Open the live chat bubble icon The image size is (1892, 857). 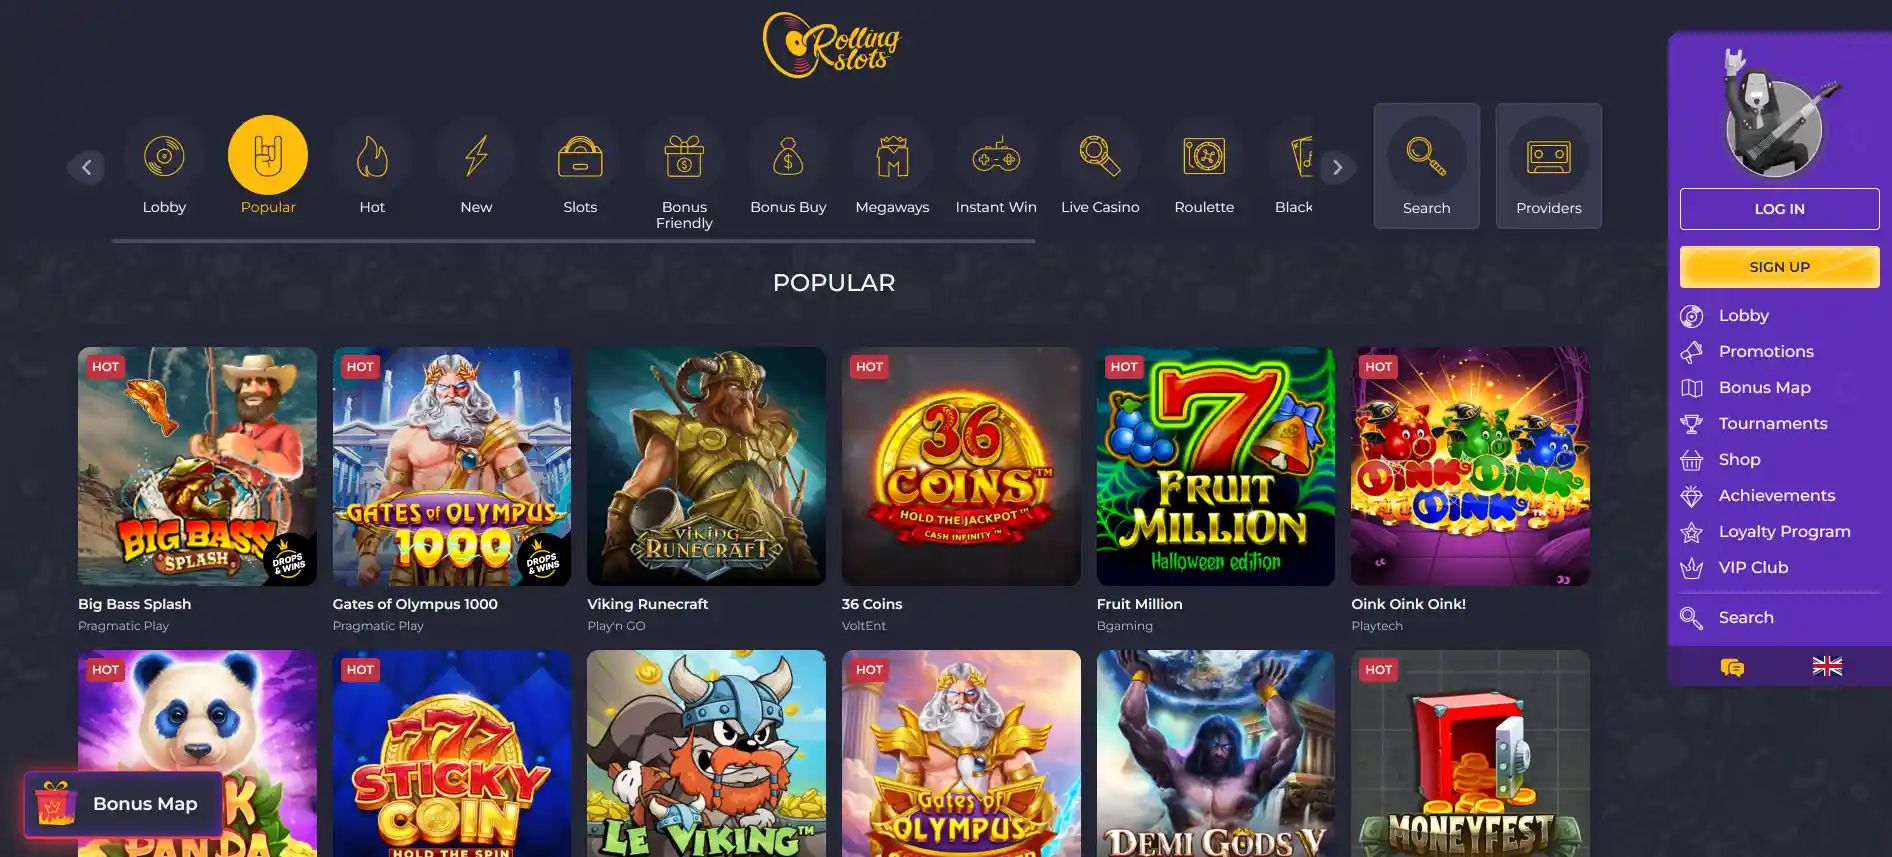point(1732,667)
